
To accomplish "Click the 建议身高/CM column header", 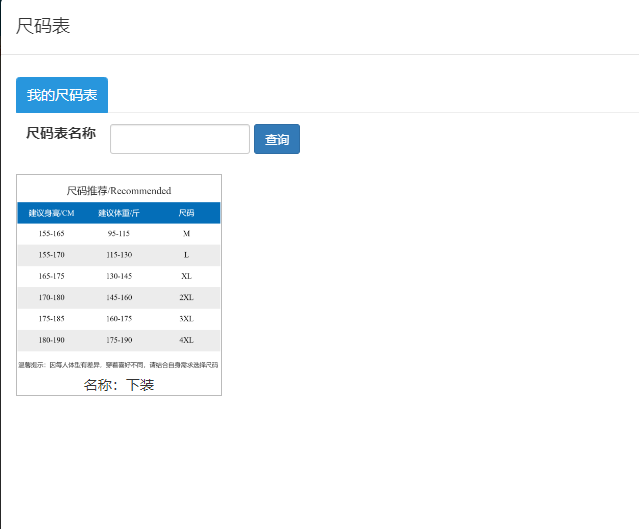I will click(51, 213).
